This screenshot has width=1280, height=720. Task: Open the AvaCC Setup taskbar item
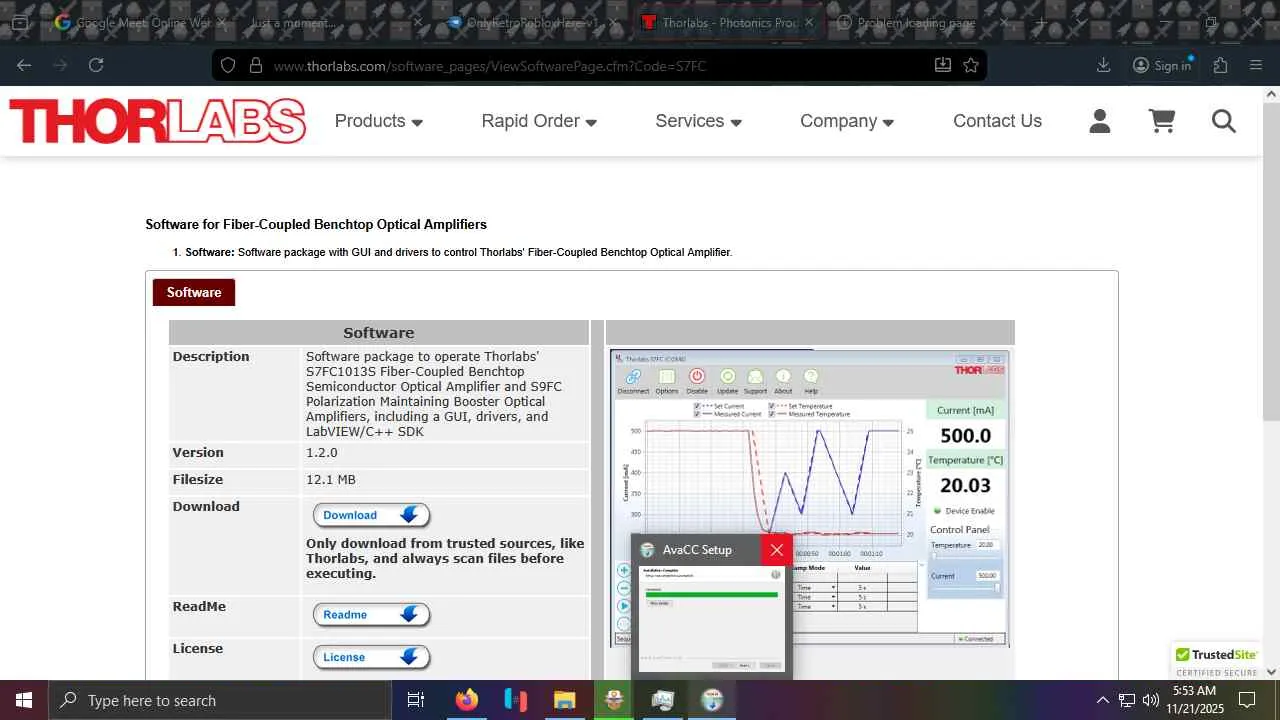coord(712,700)
